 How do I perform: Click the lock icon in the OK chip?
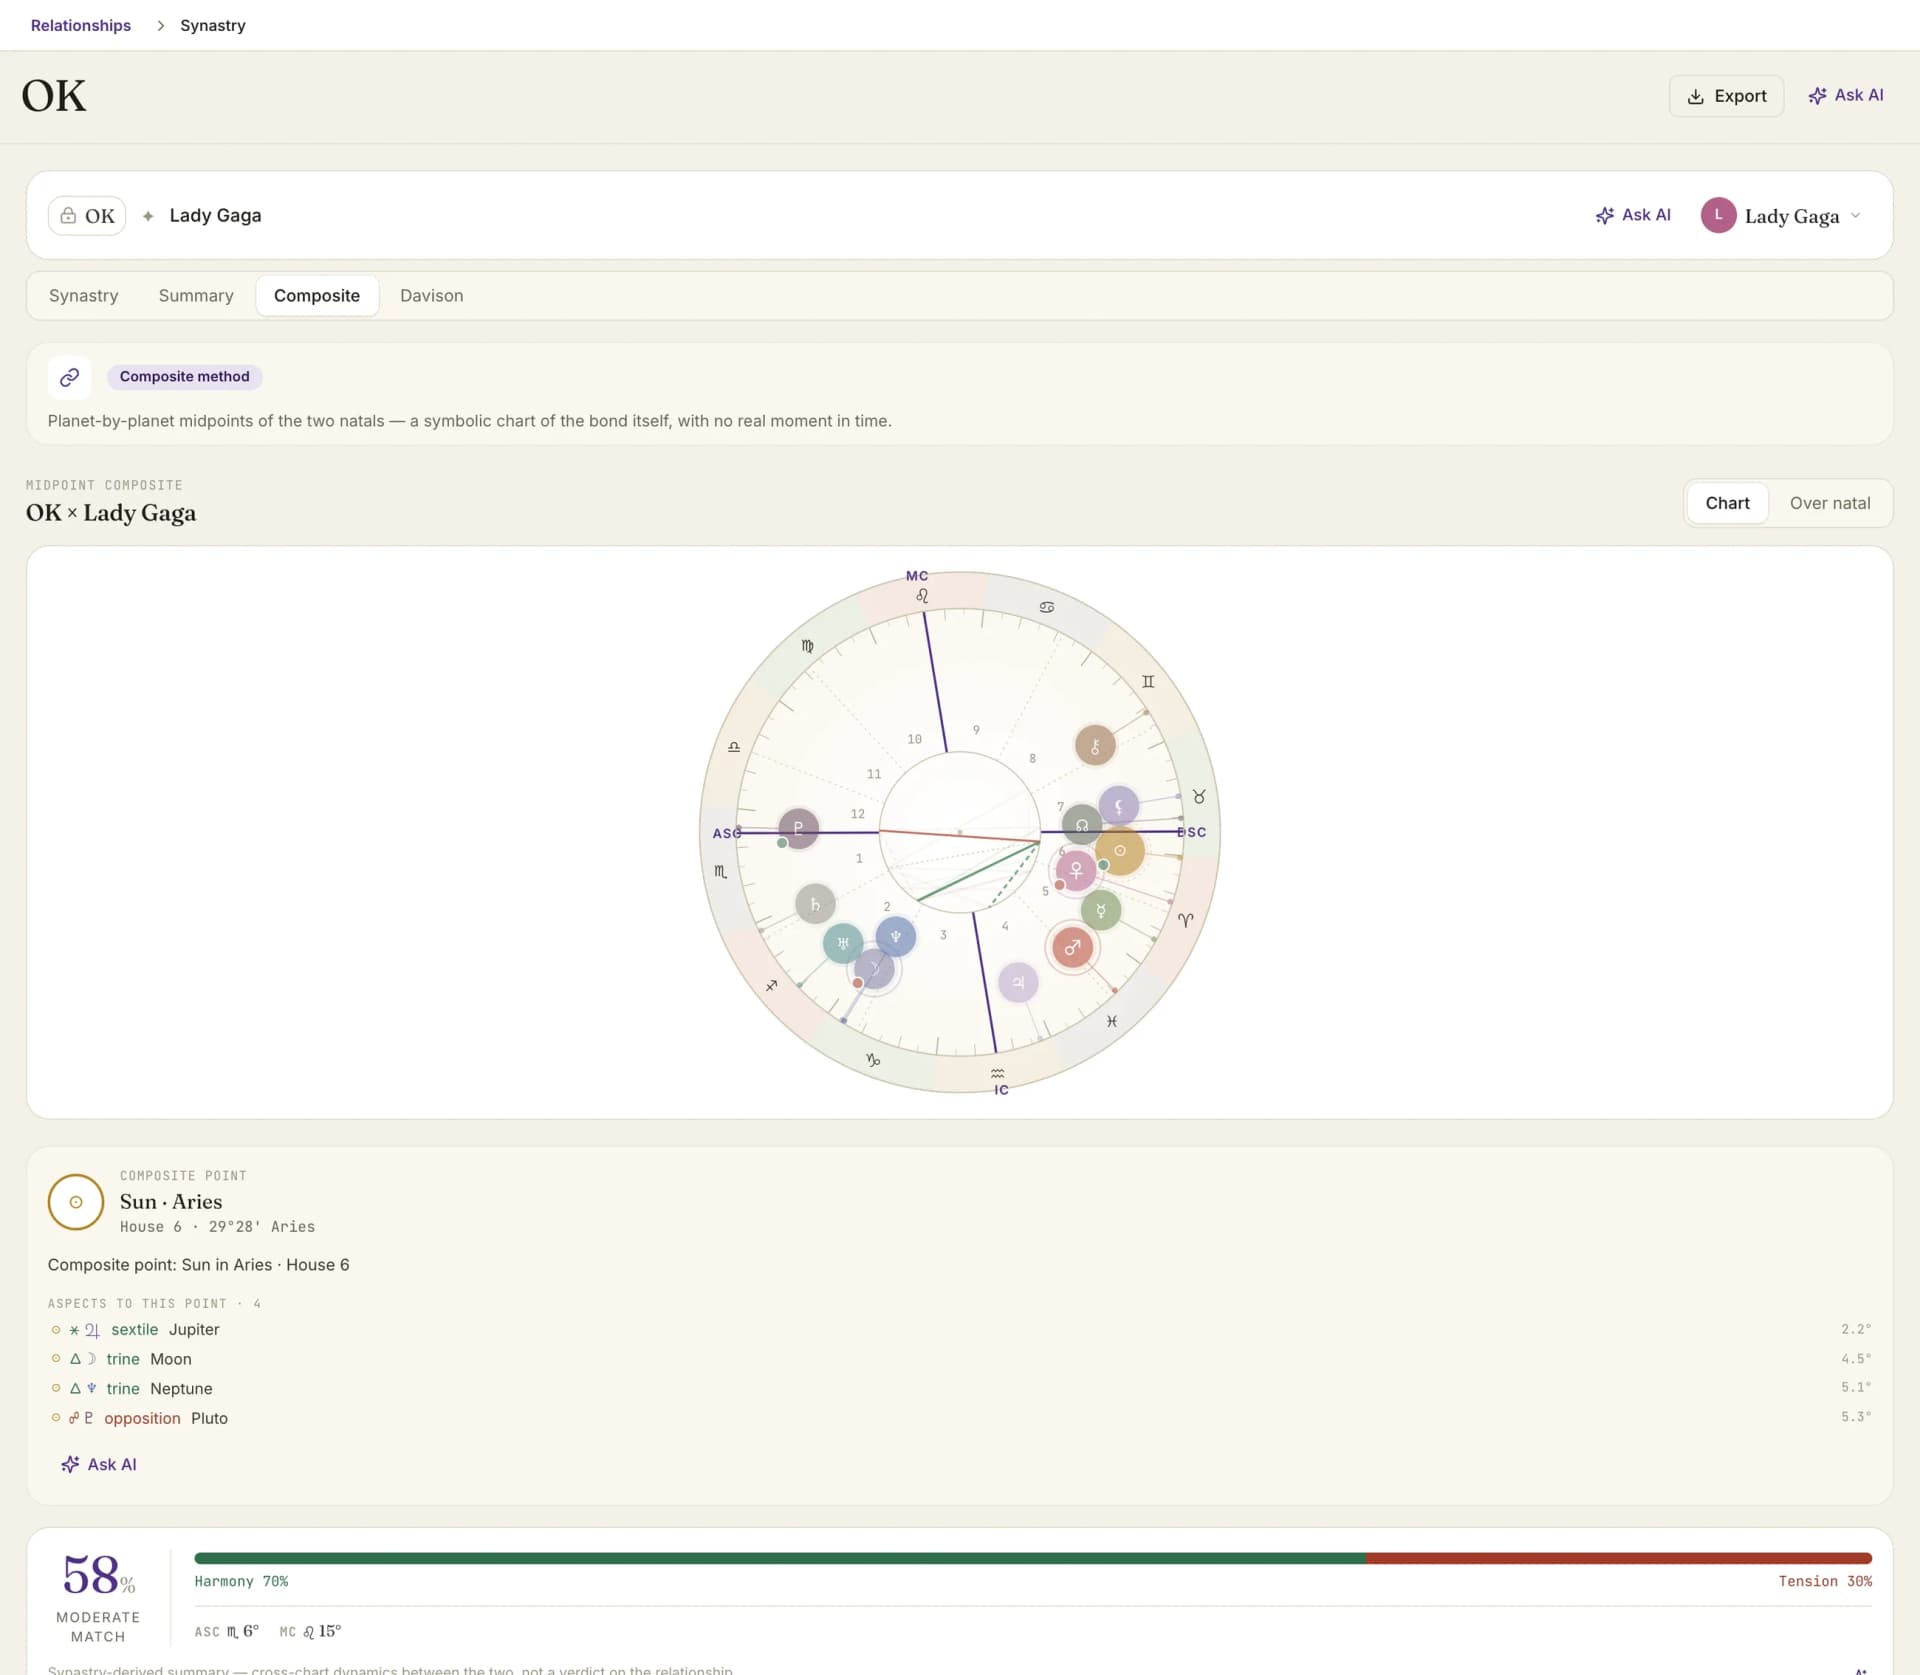tap(68, 216)
